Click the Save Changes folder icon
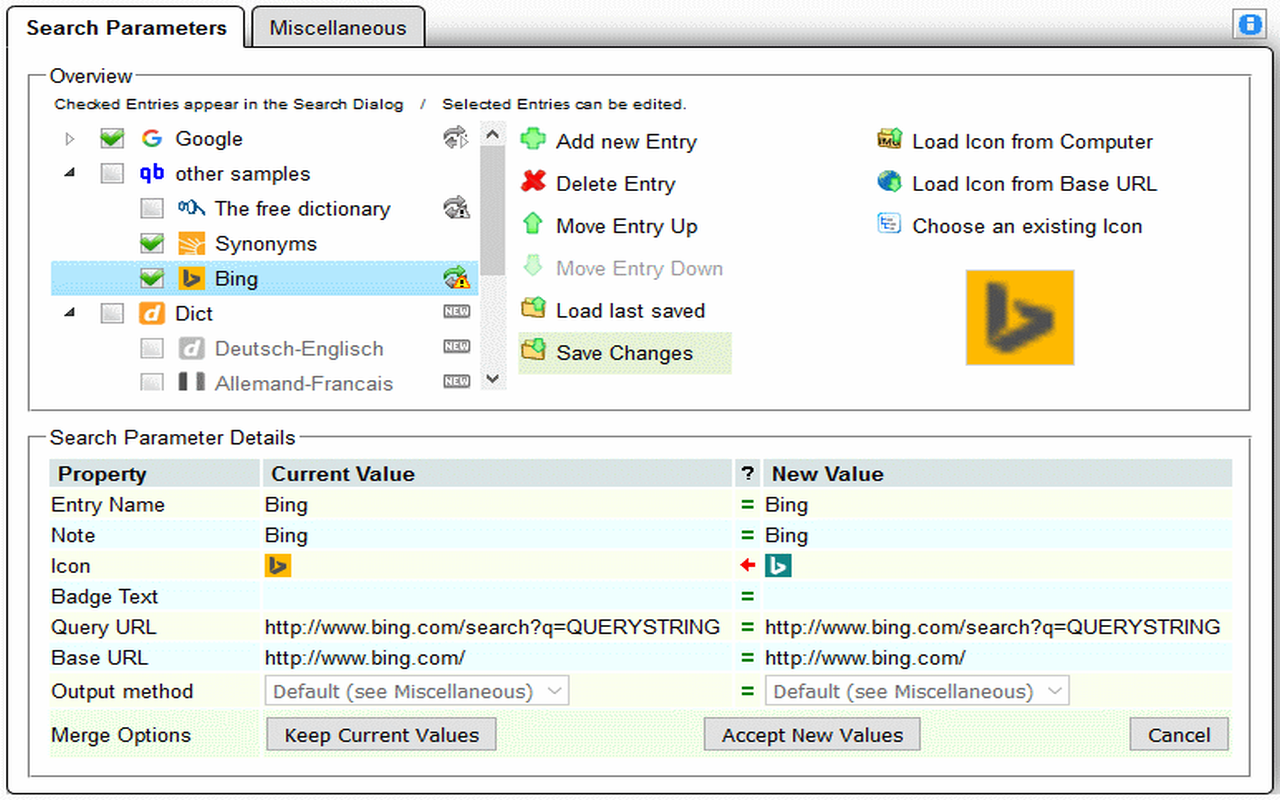The image size is (1280, 800). click(x=534, y=350)
